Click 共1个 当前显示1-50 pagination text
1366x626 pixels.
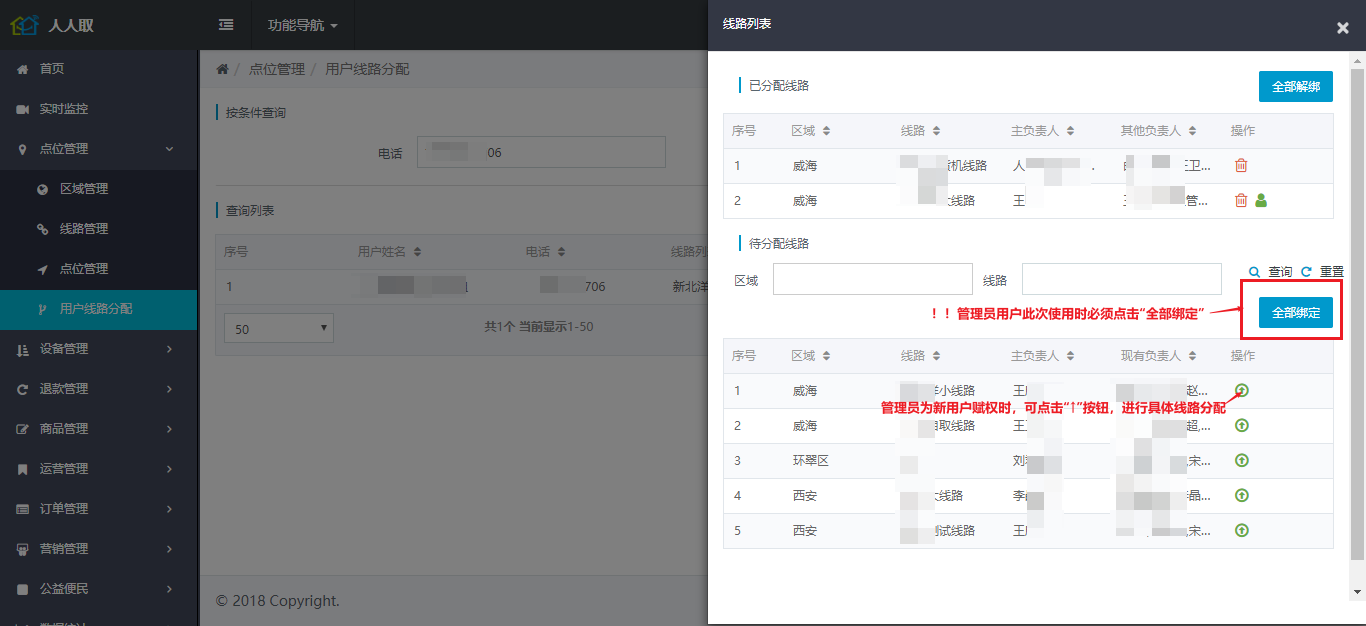(539, 327)
